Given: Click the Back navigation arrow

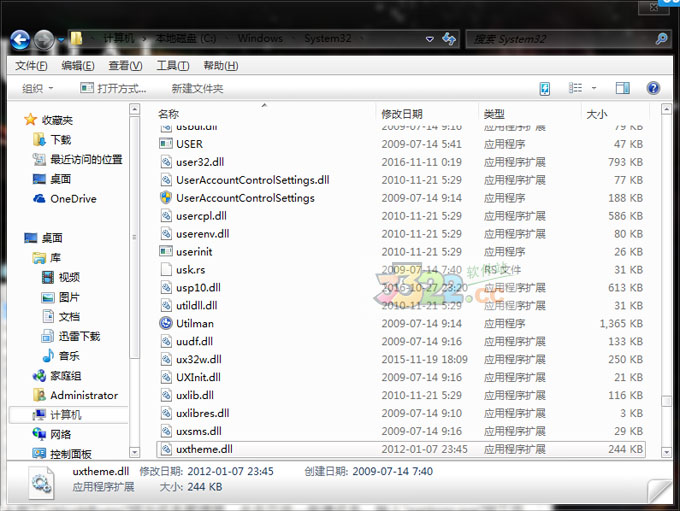Looking at the screenshot, I should click(x=20, y=40).
